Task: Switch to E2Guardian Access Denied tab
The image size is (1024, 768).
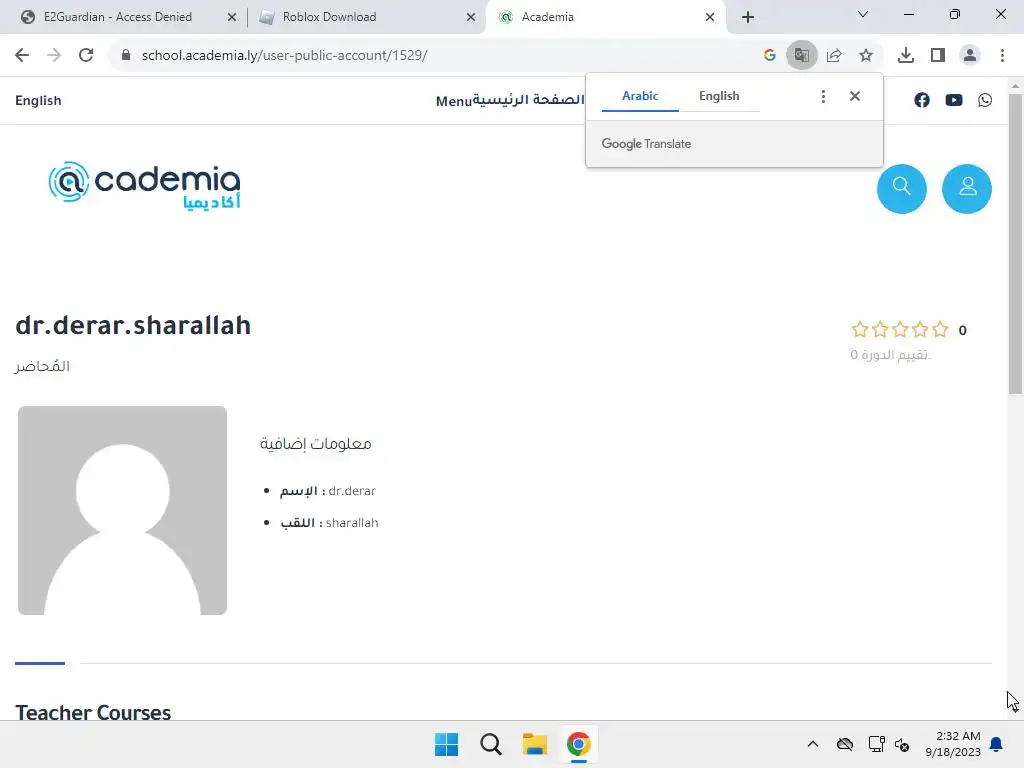Action: point(118,17)
